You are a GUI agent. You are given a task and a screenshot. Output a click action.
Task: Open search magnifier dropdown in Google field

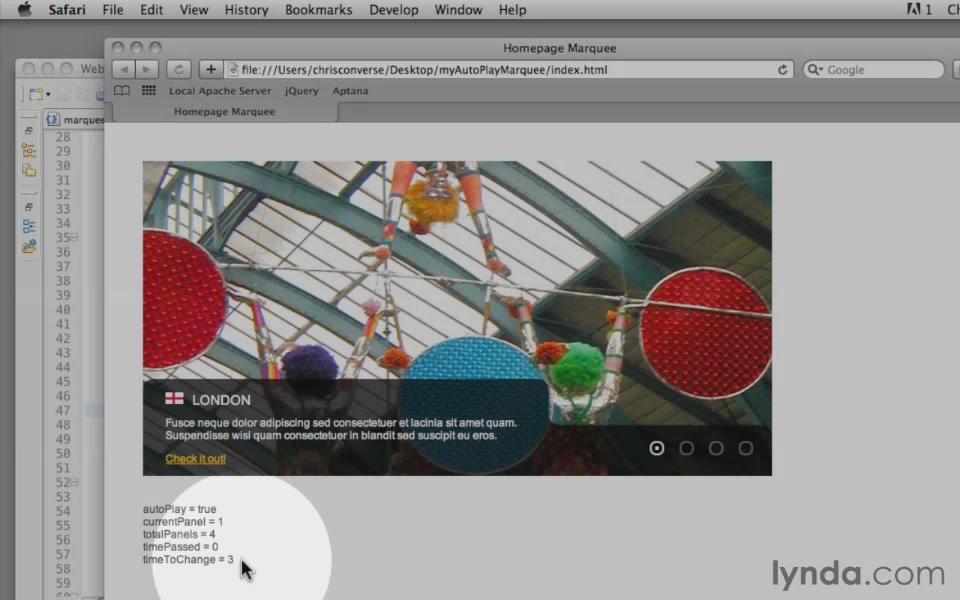(815, 70)
